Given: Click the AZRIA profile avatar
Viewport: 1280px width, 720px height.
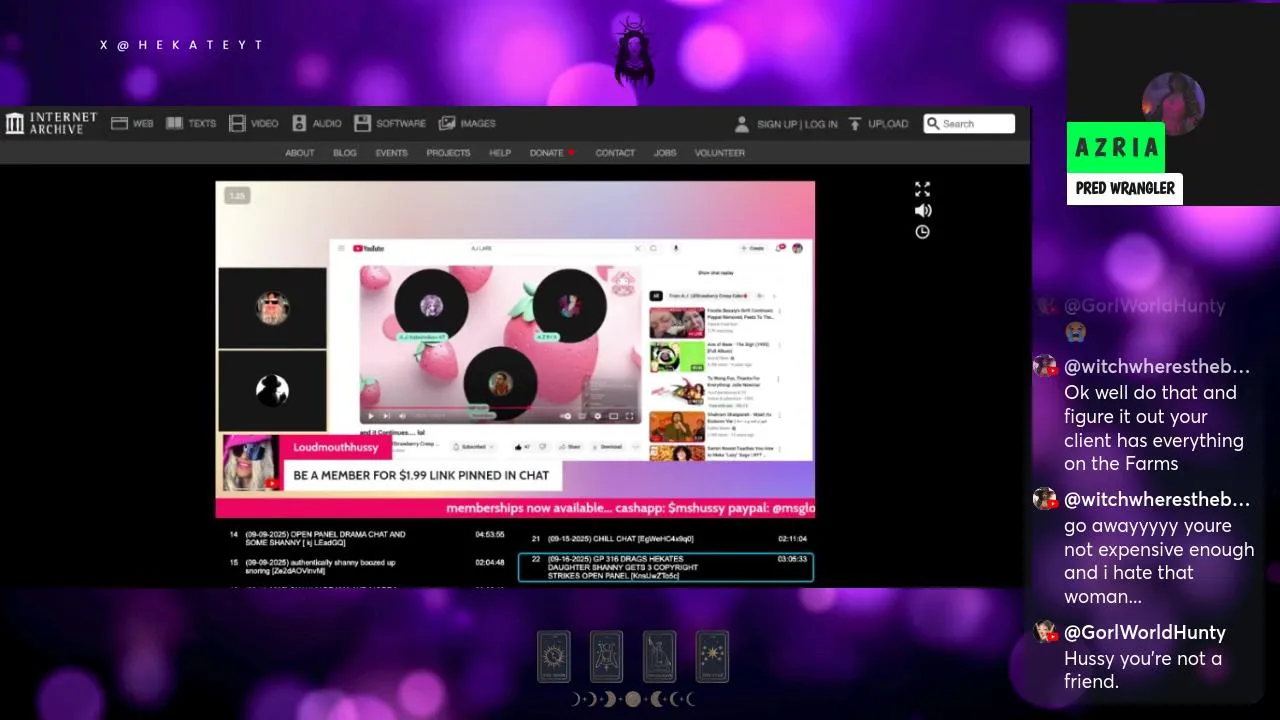Looking at the screenshot, I should click(1173, 103).
